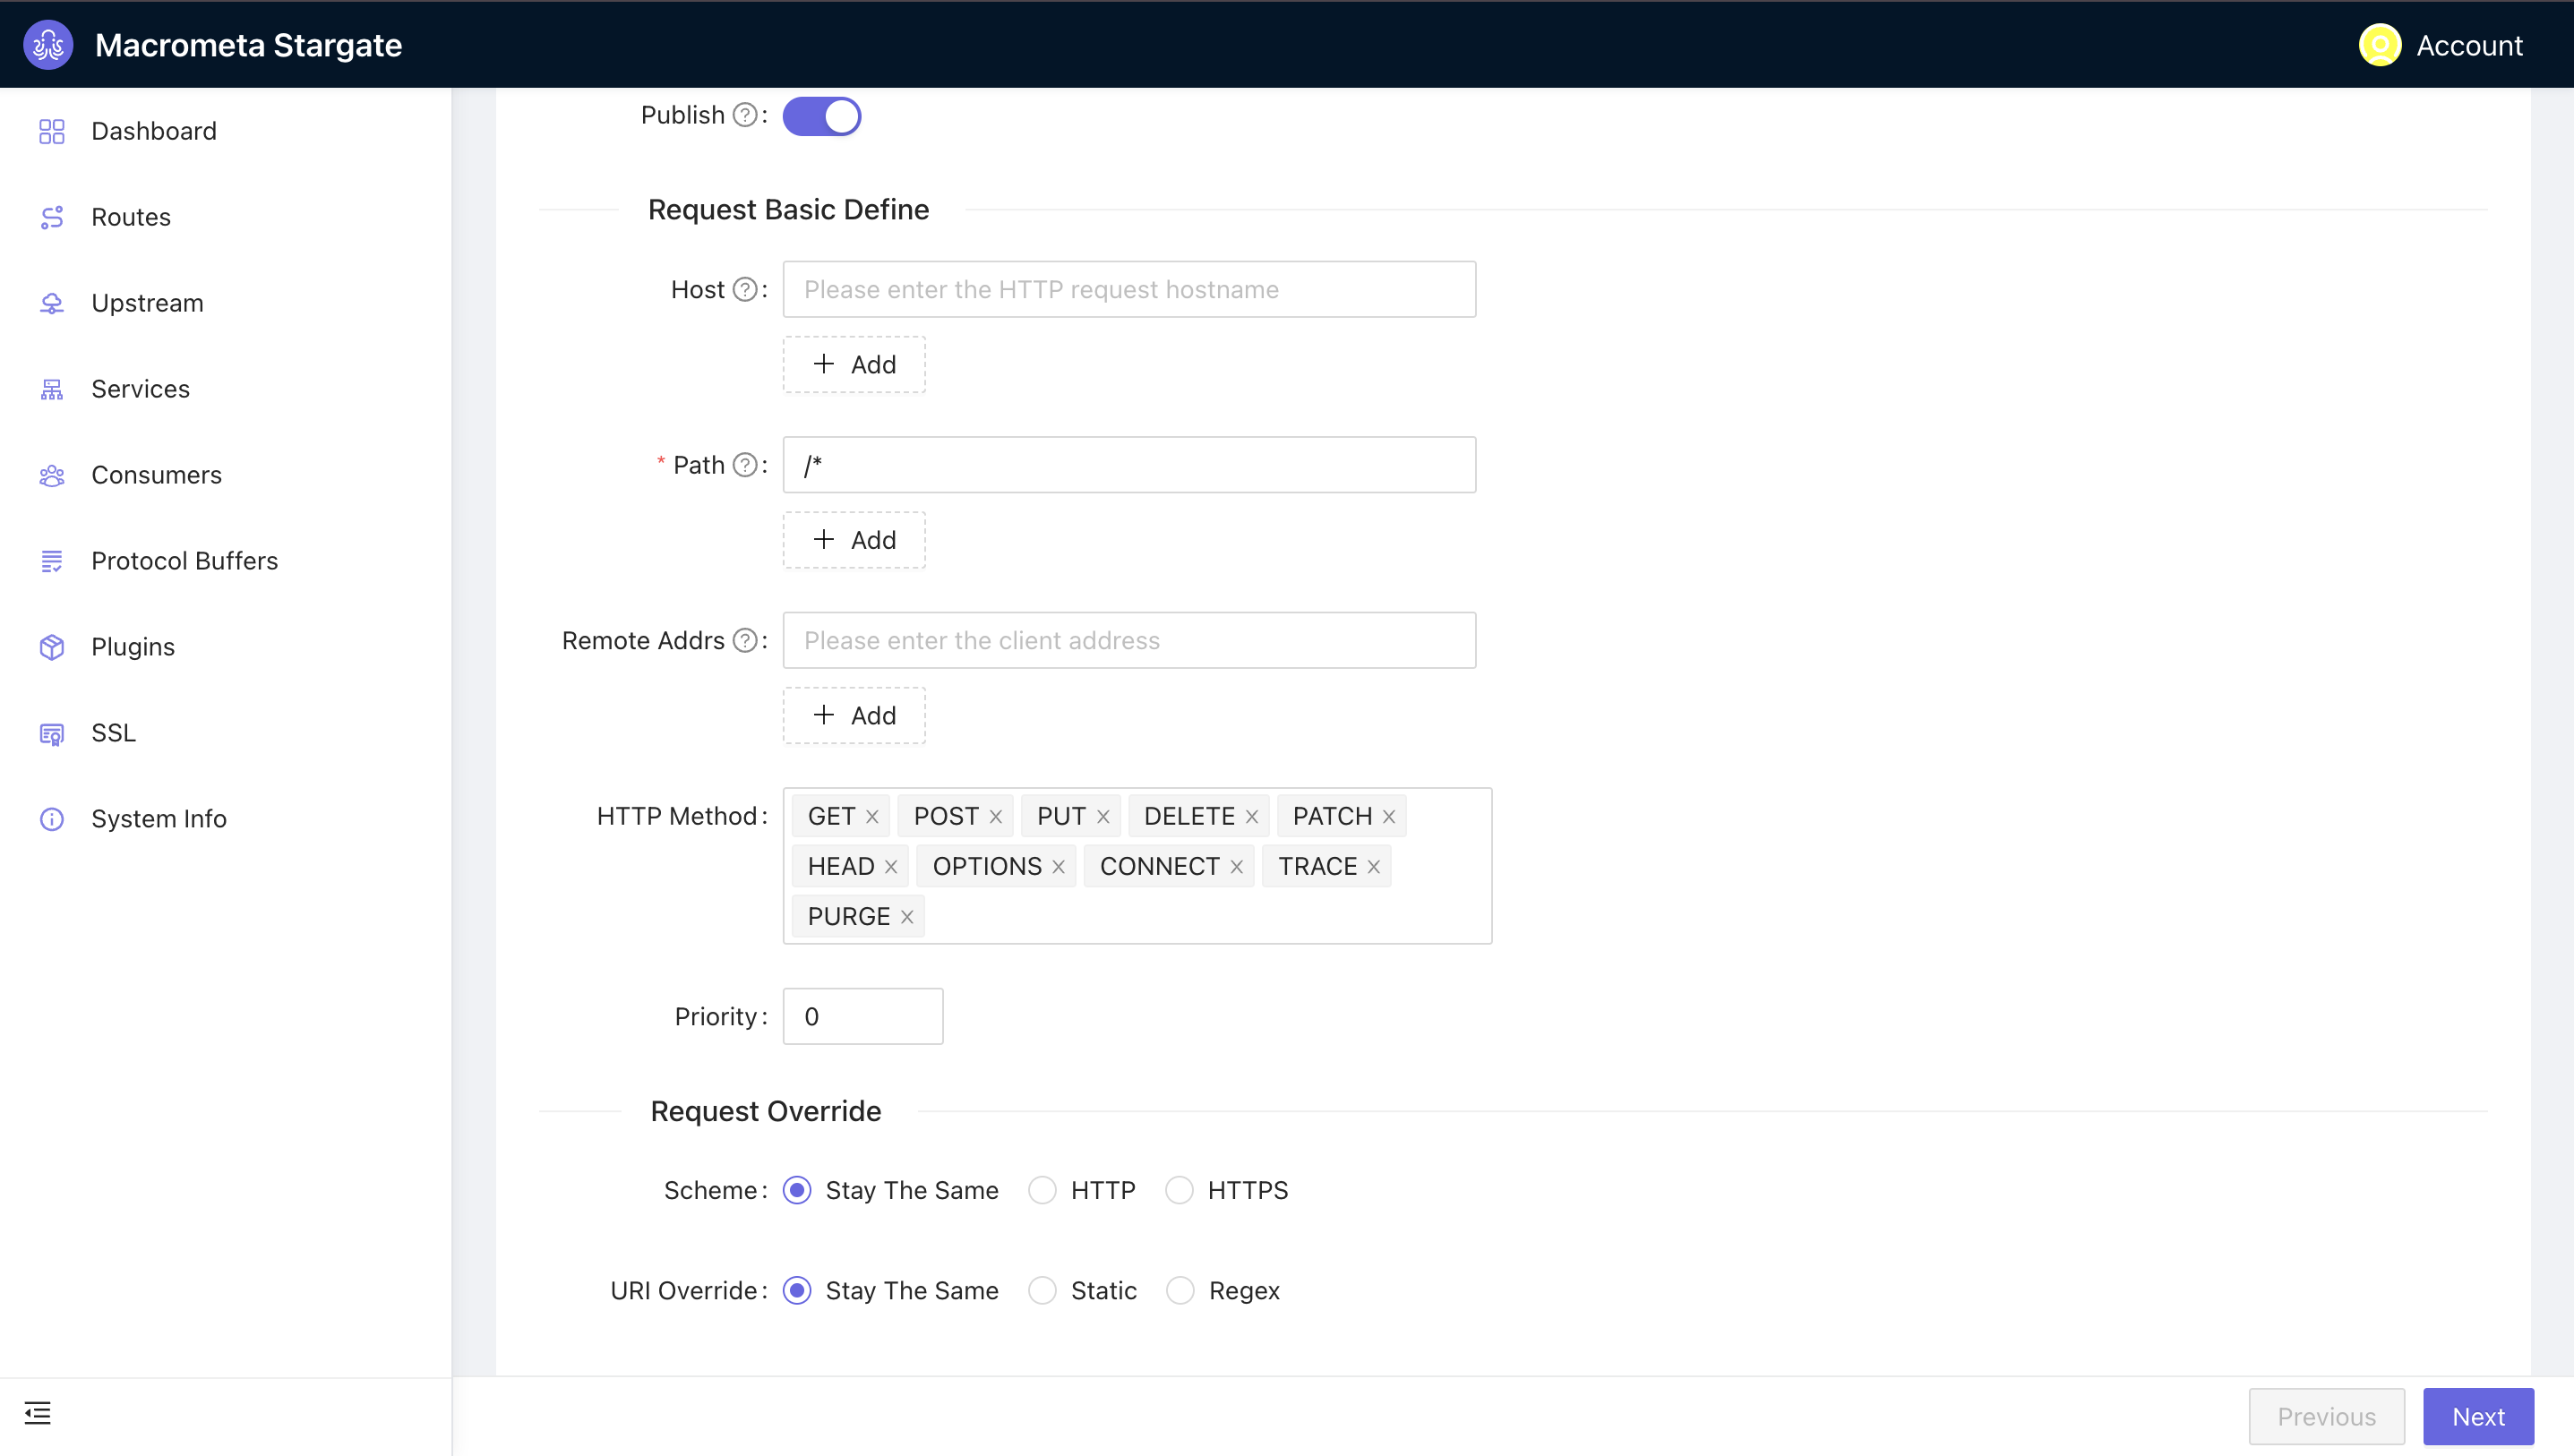Click Add button under Path field

[x=853, y=540]
